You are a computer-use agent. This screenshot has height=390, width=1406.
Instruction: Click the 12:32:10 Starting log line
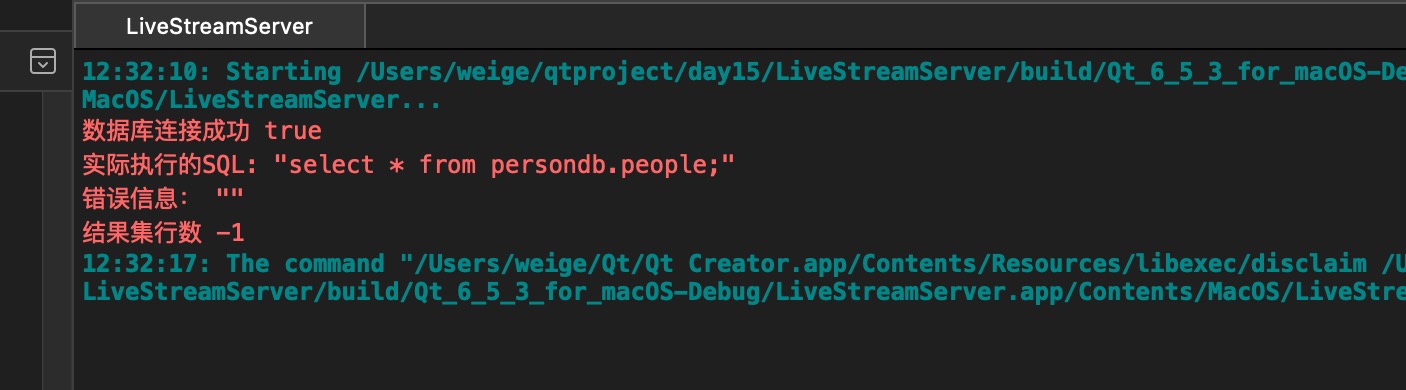744,72
